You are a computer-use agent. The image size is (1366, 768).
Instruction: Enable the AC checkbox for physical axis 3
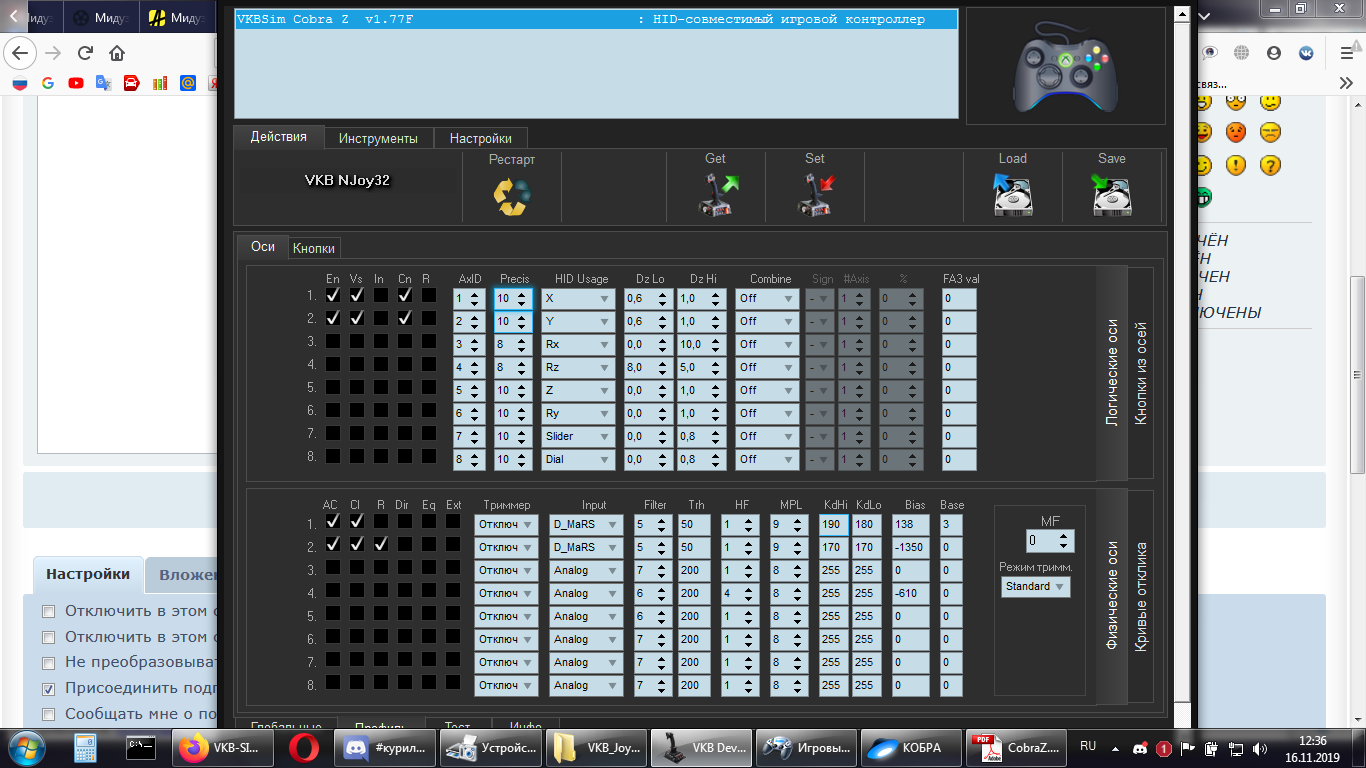333,568
